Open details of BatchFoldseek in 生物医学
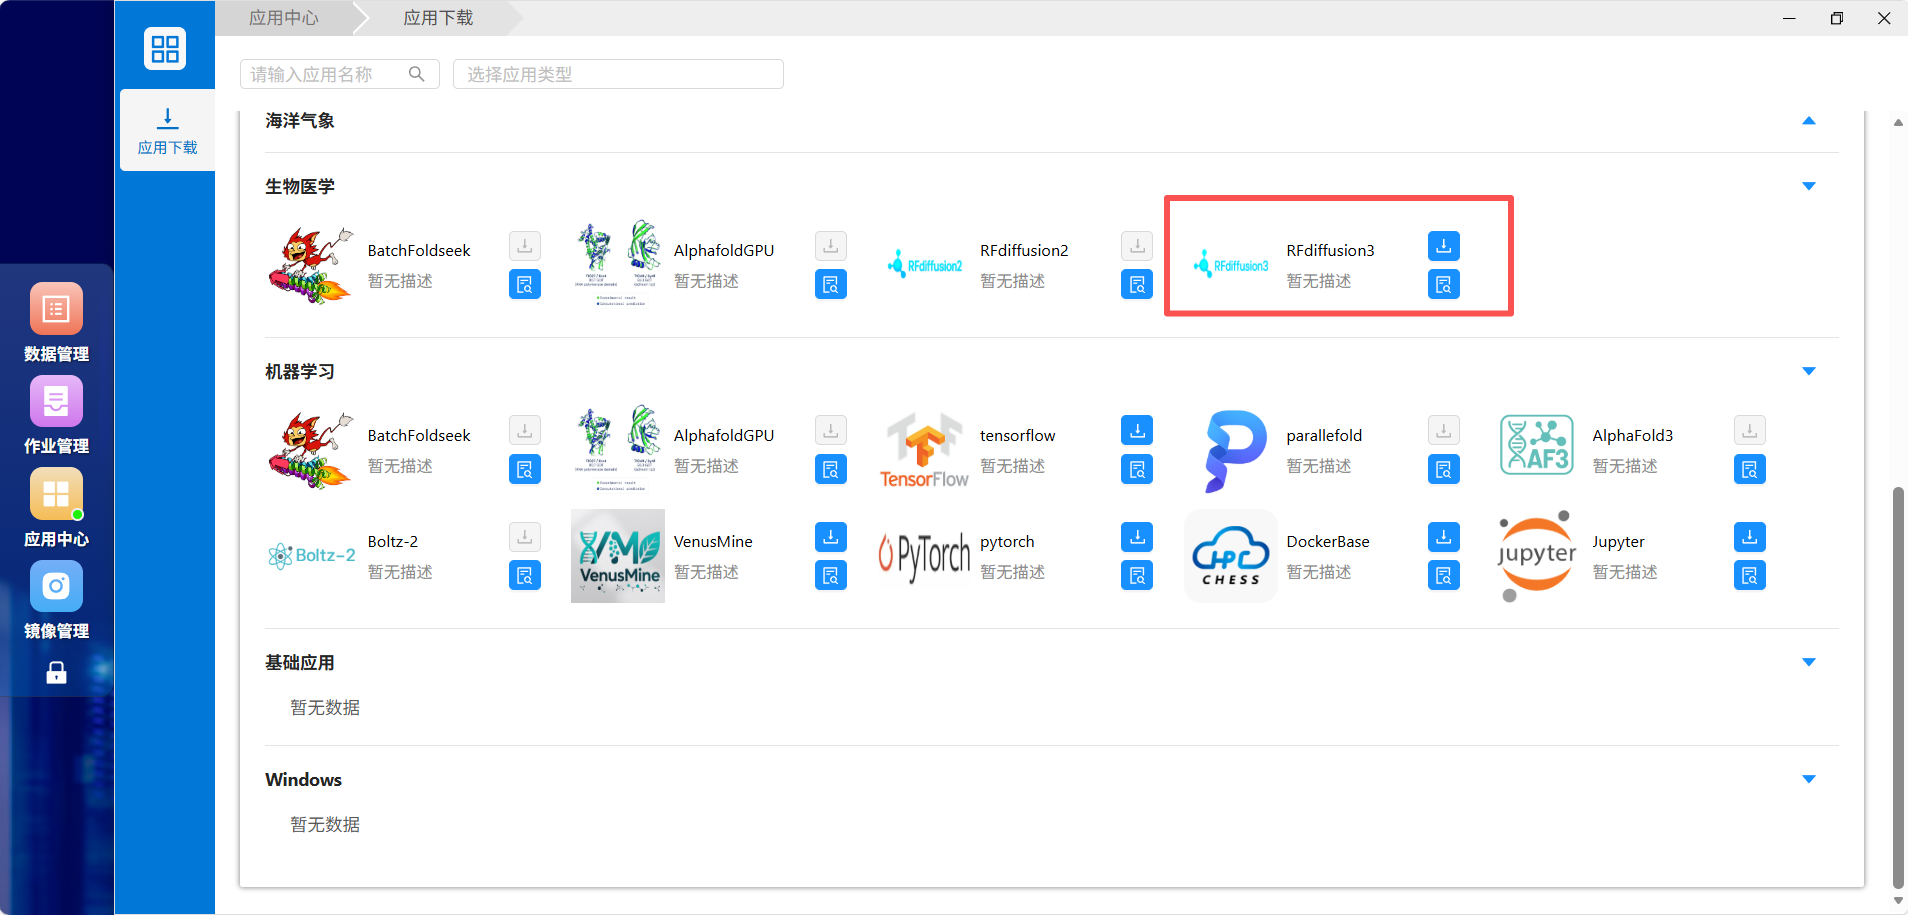The image size is (1908, 915). [525, 285]
